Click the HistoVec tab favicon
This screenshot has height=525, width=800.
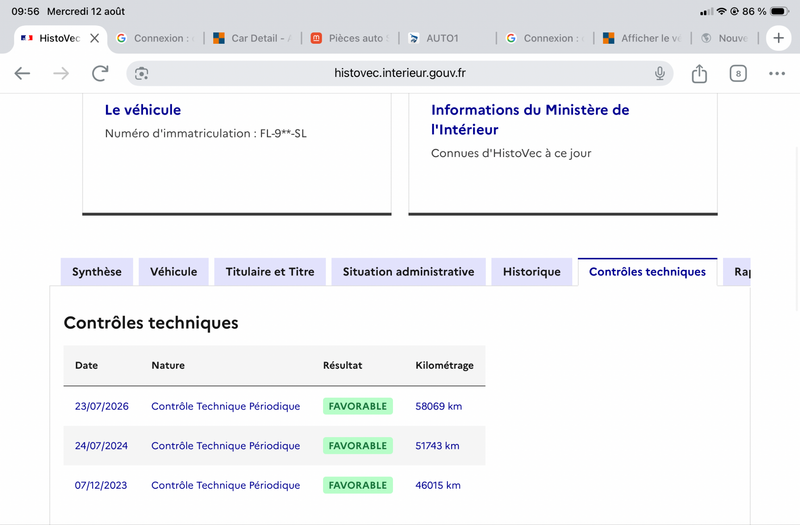tap(27, 38)
